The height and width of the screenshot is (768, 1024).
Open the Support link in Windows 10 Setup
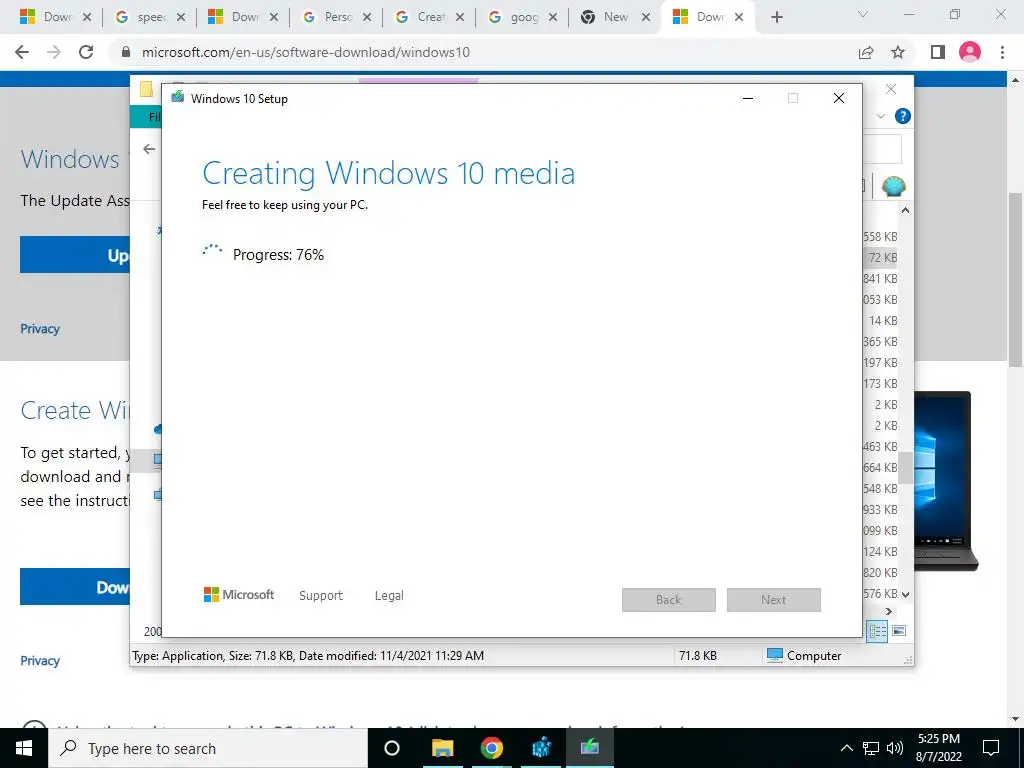click(x=321, y=596)
